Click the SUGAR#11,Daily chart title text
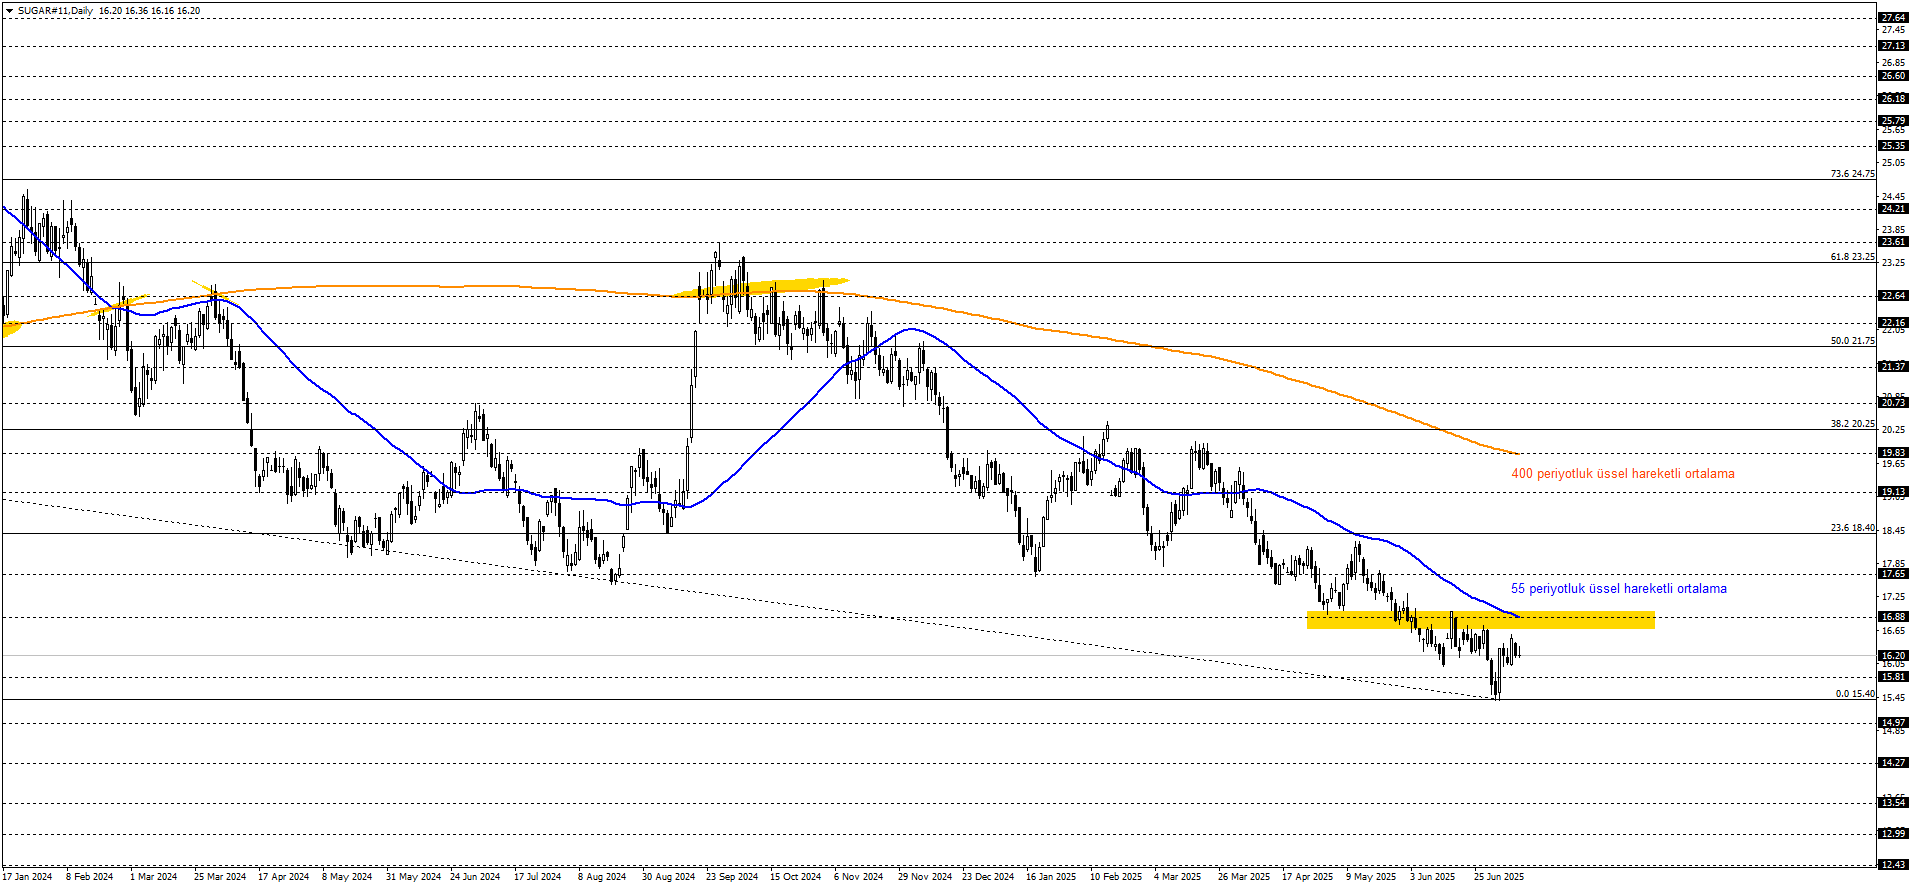Viewport: 1916px width, 888px height. (x=55, y=11)
